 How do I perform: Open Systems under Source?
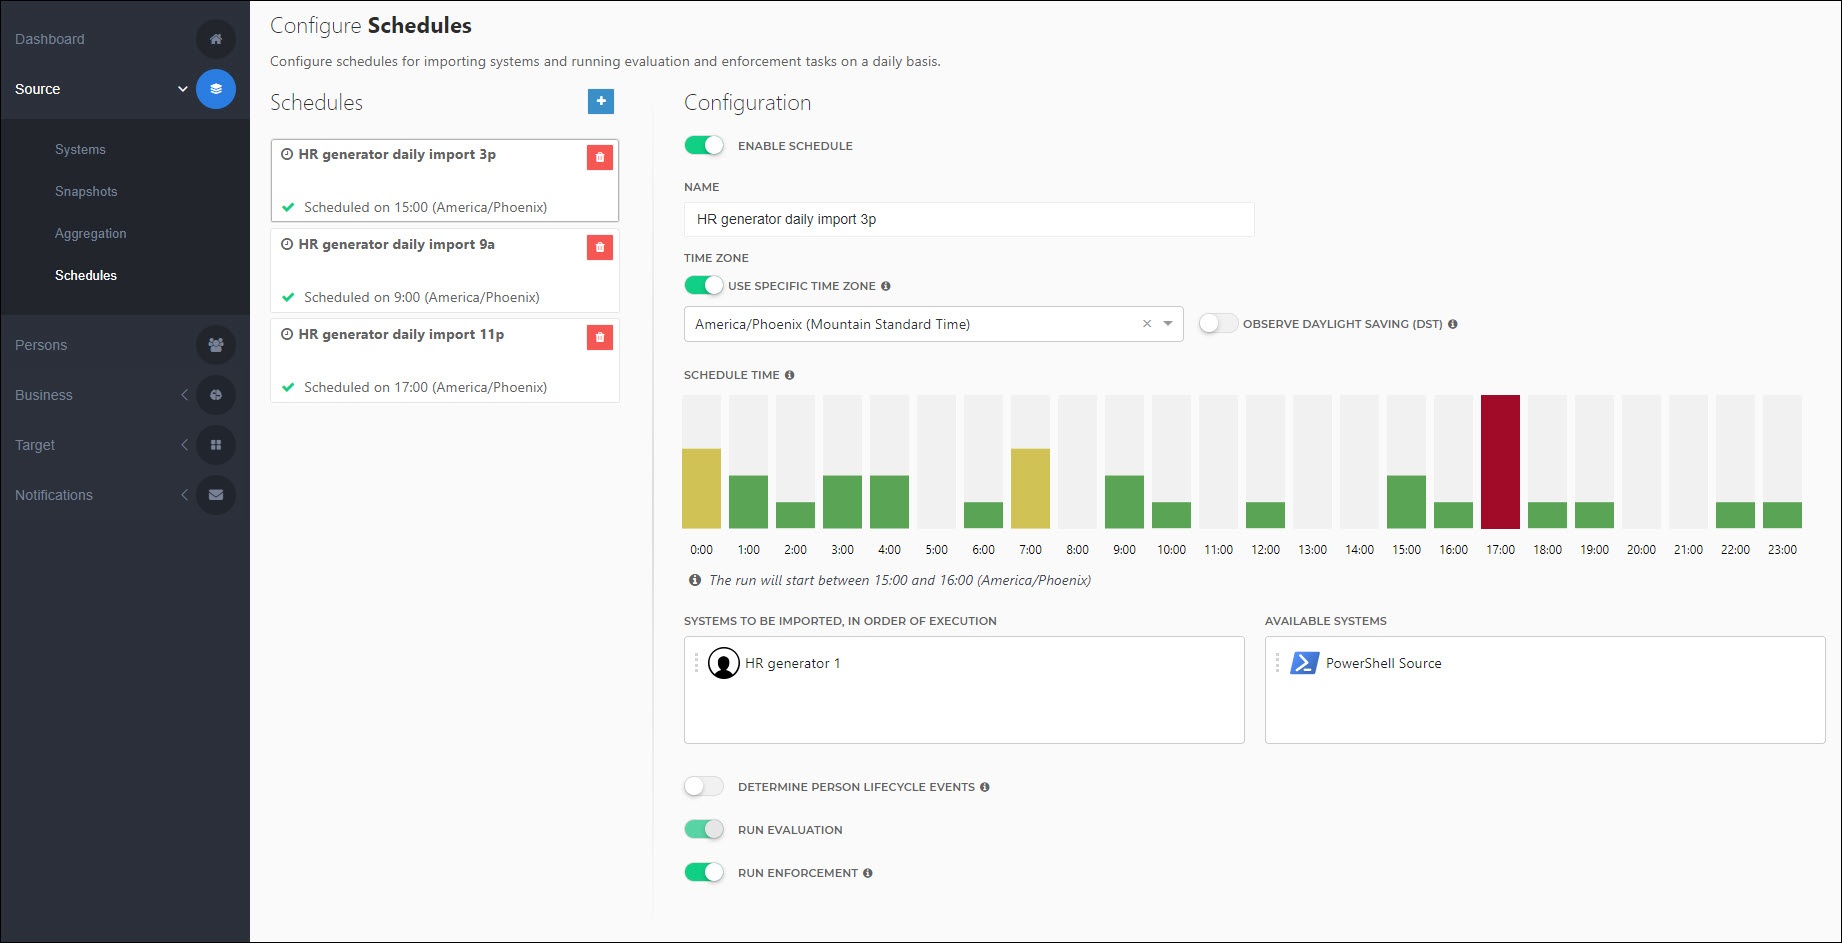coord(80,149)
